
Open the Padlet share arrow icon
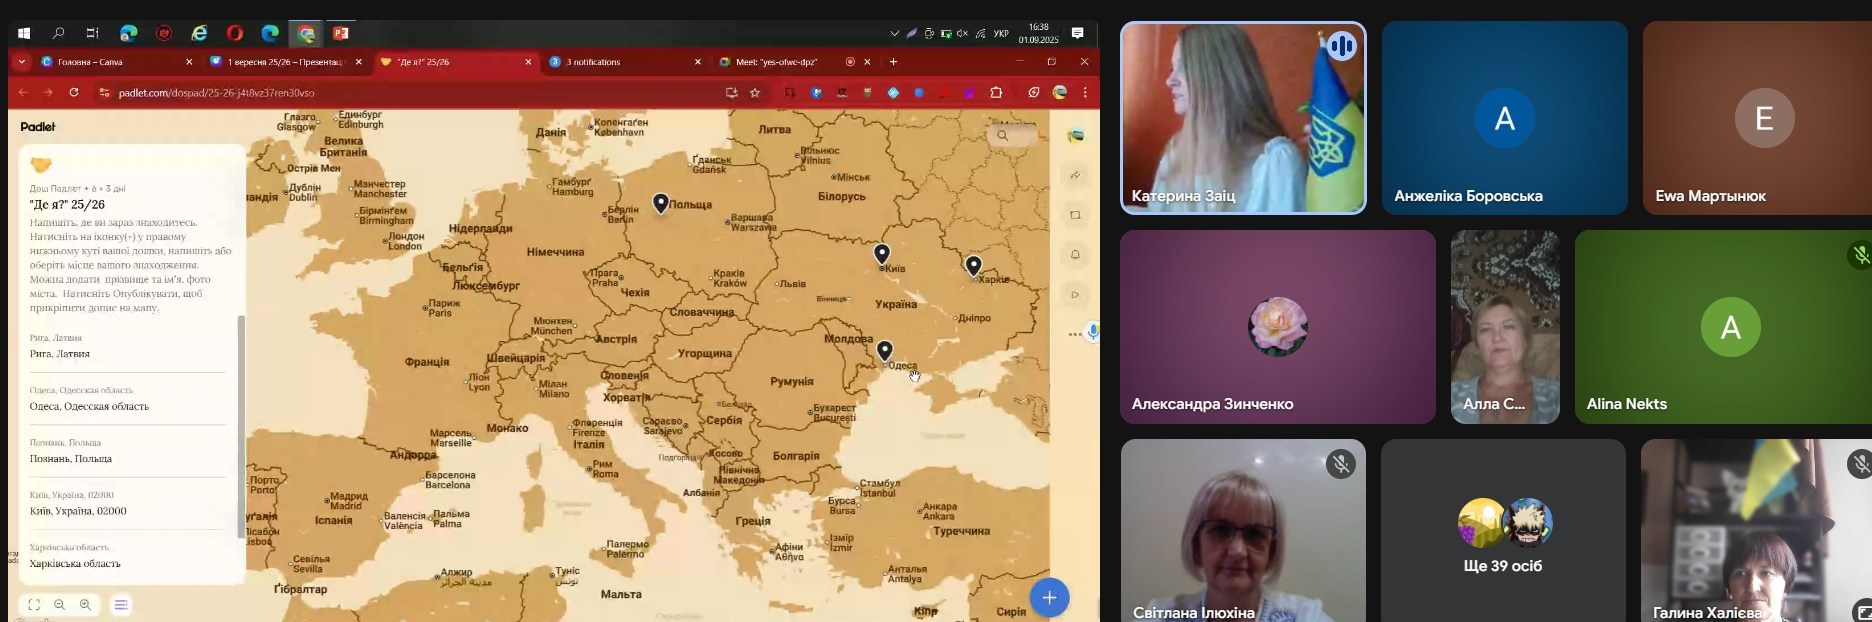click(x=1075, y=175)
